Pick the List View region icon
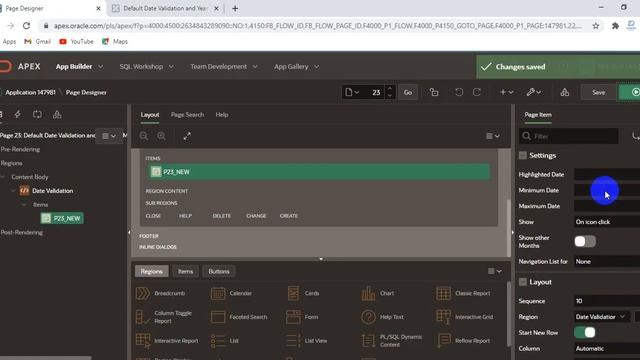Viewport: 640px width, 360px height. click(x=293, y=340)
